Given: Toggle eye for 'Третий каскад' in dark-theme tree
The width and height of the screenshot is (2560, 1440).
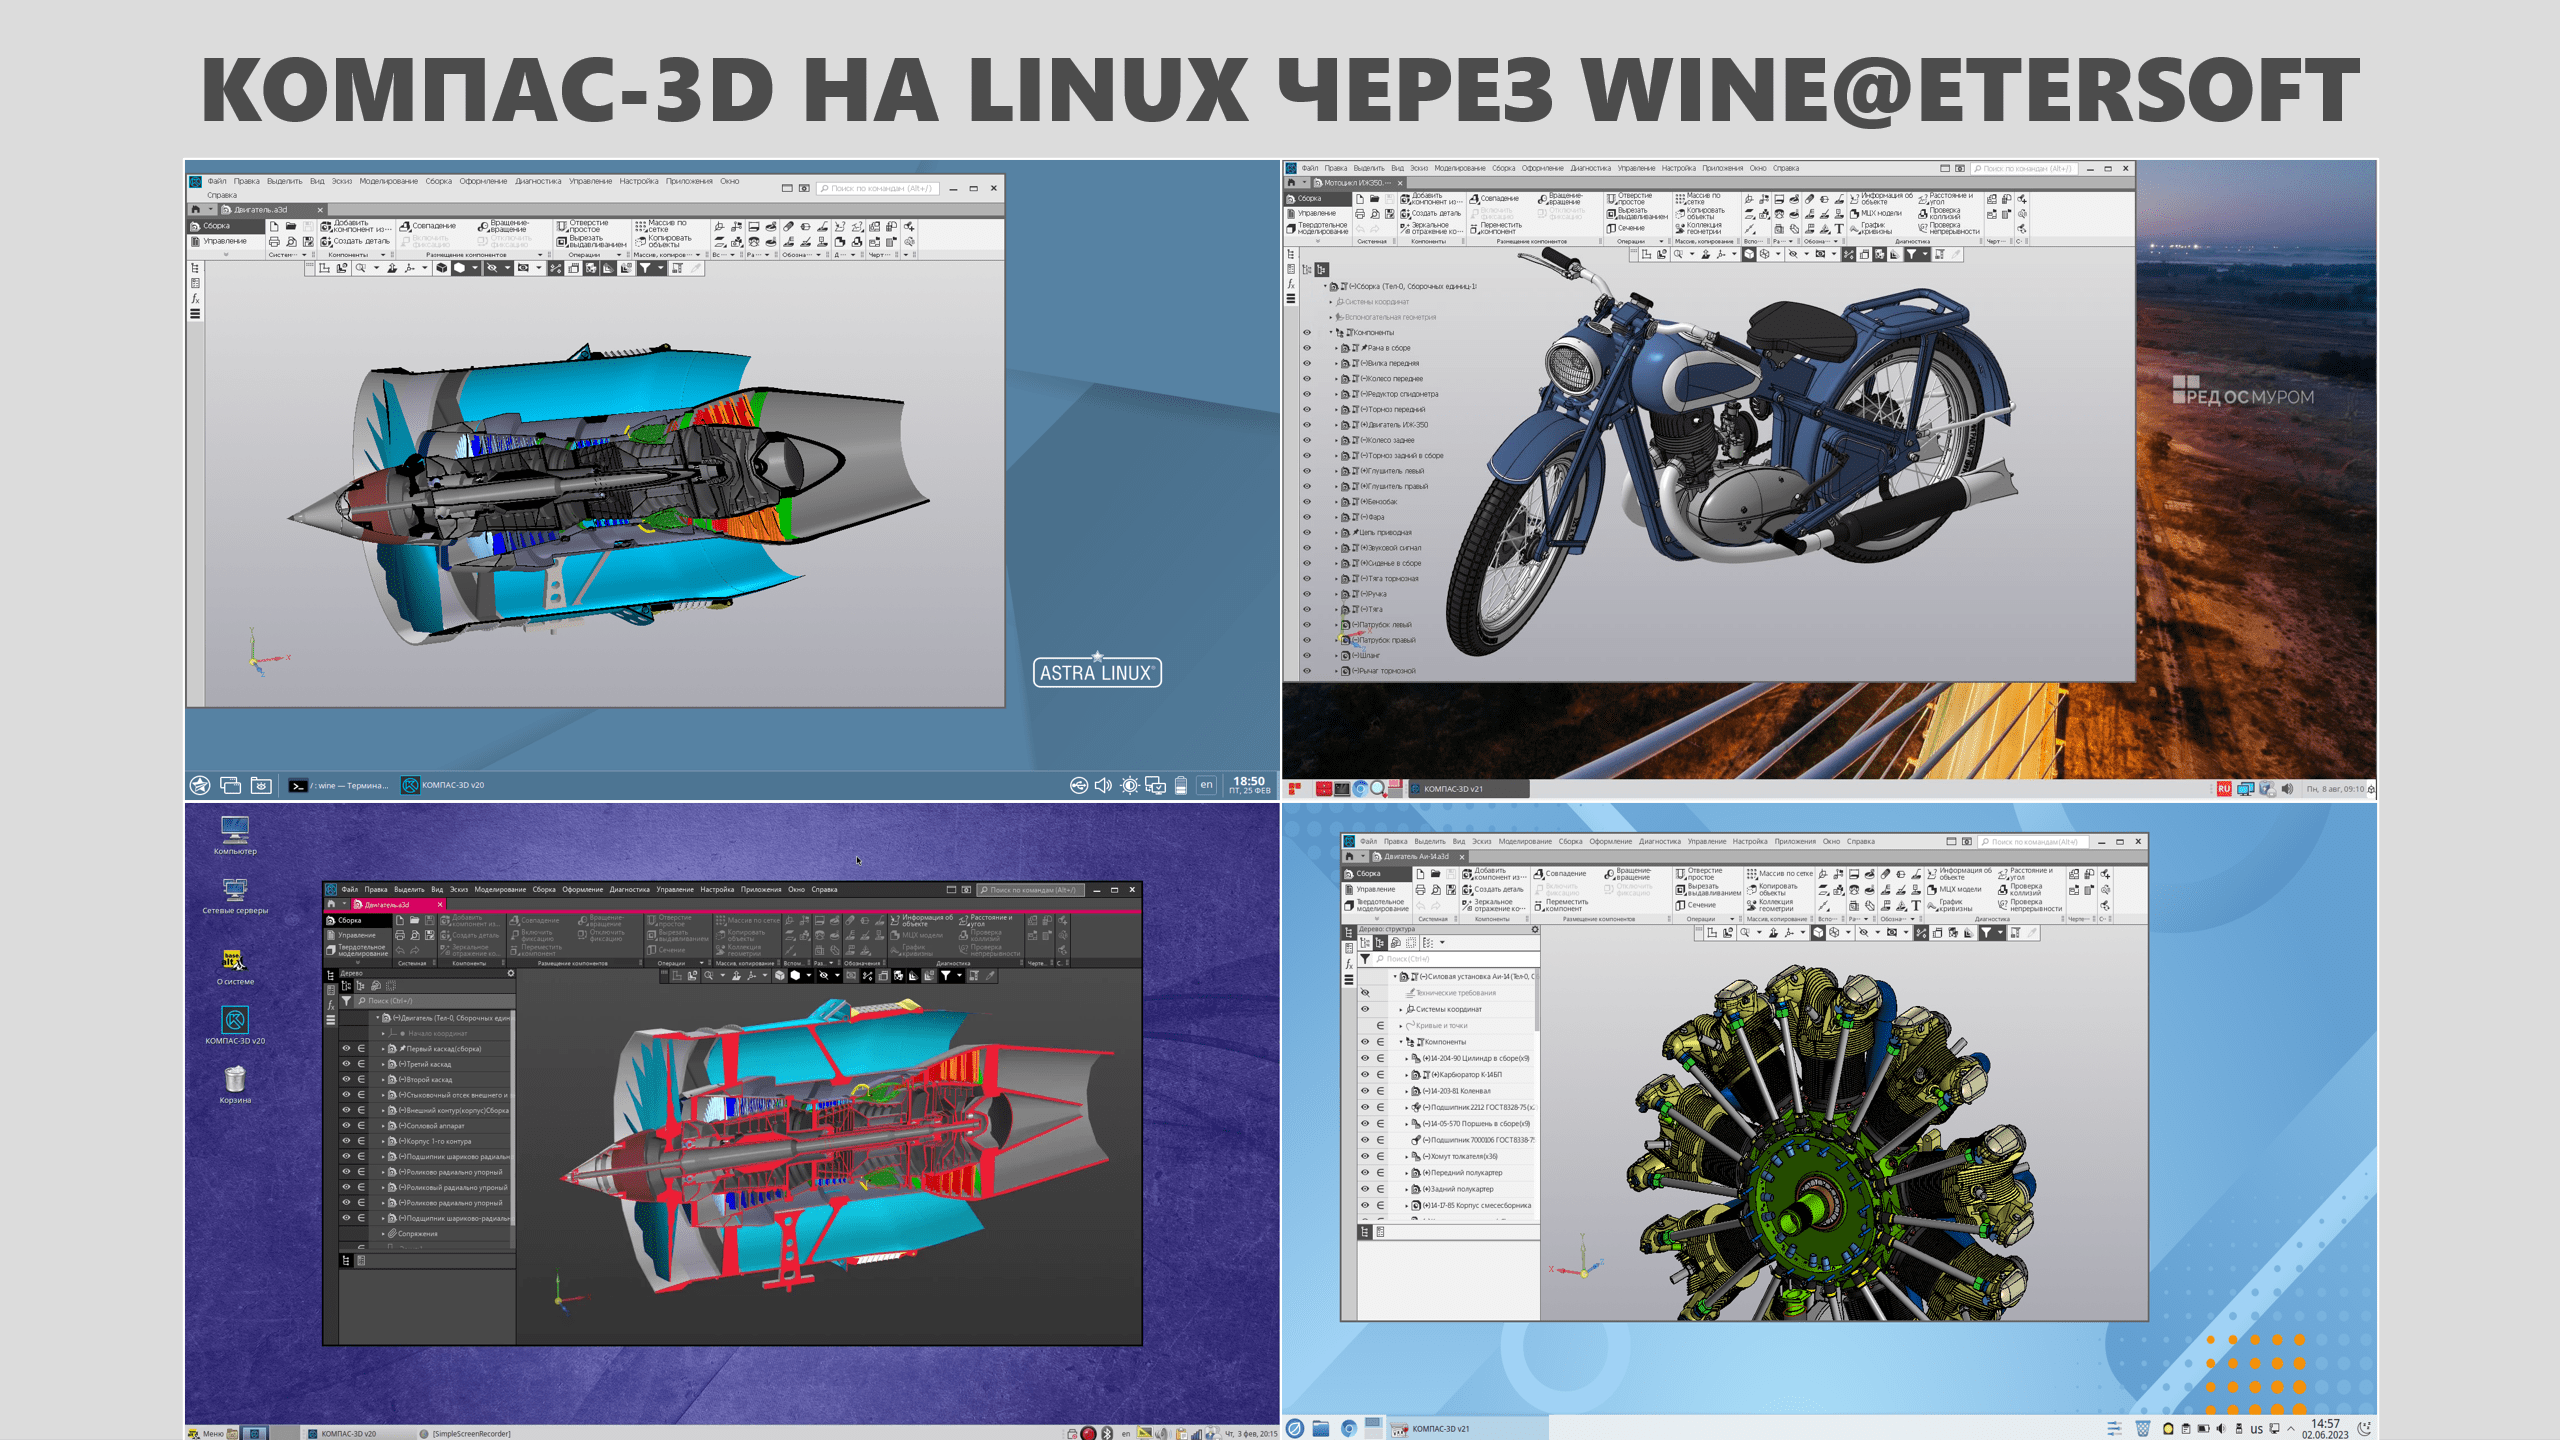Looking at the screenshot, I should 346,1064.
